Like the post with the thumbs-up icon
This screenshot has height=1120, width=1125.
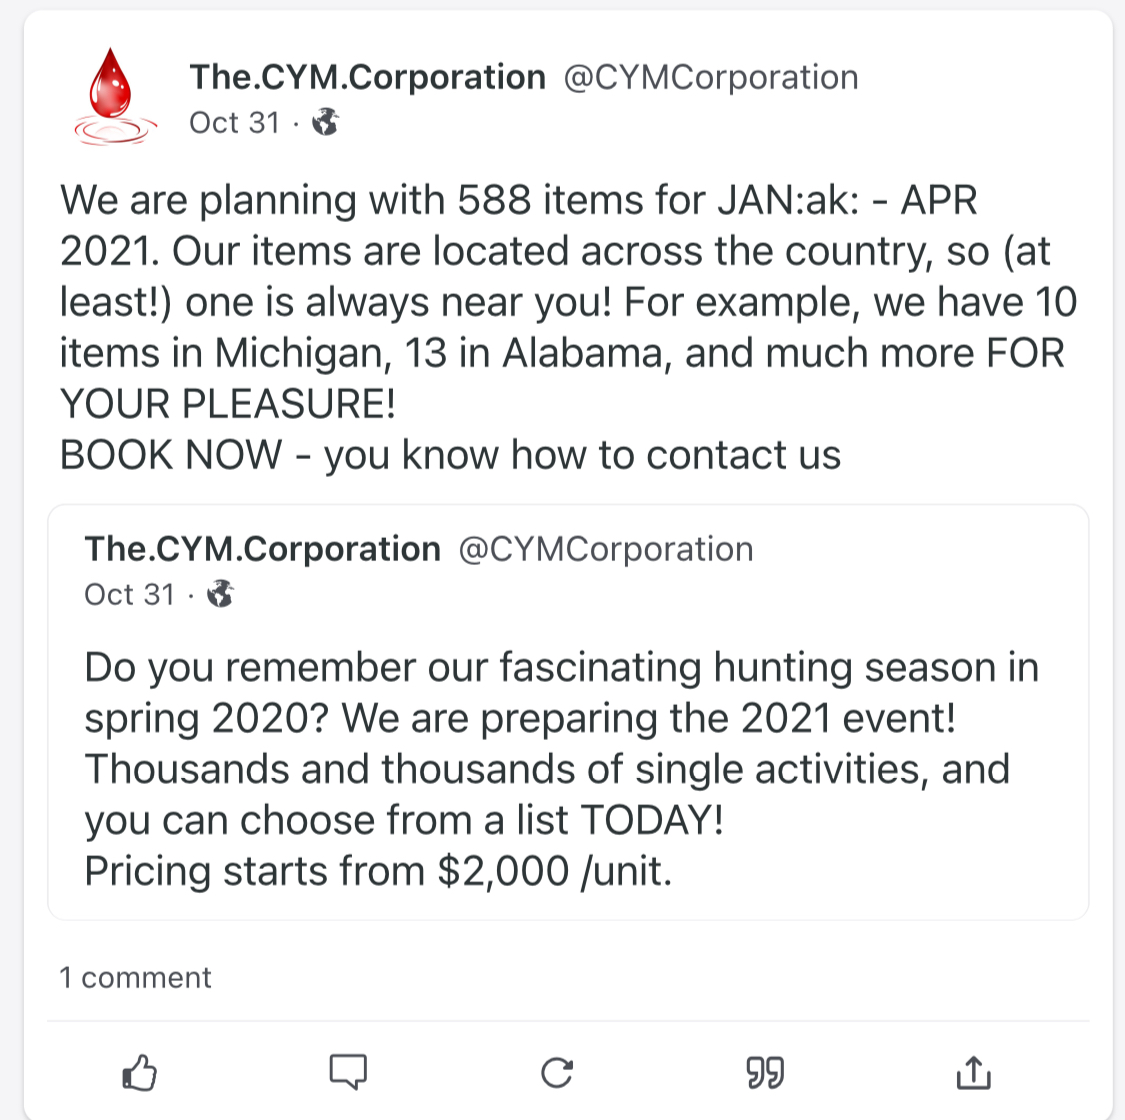tap(140, 1073)
